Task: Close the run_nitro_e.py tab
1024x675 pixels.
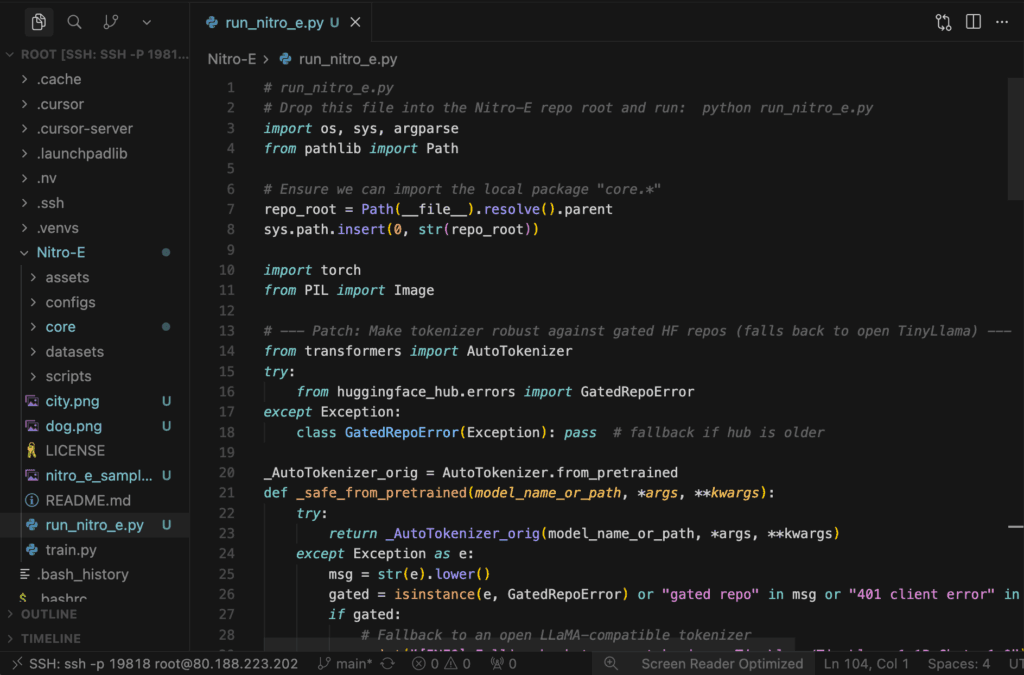Action: [x=356, y=22]
